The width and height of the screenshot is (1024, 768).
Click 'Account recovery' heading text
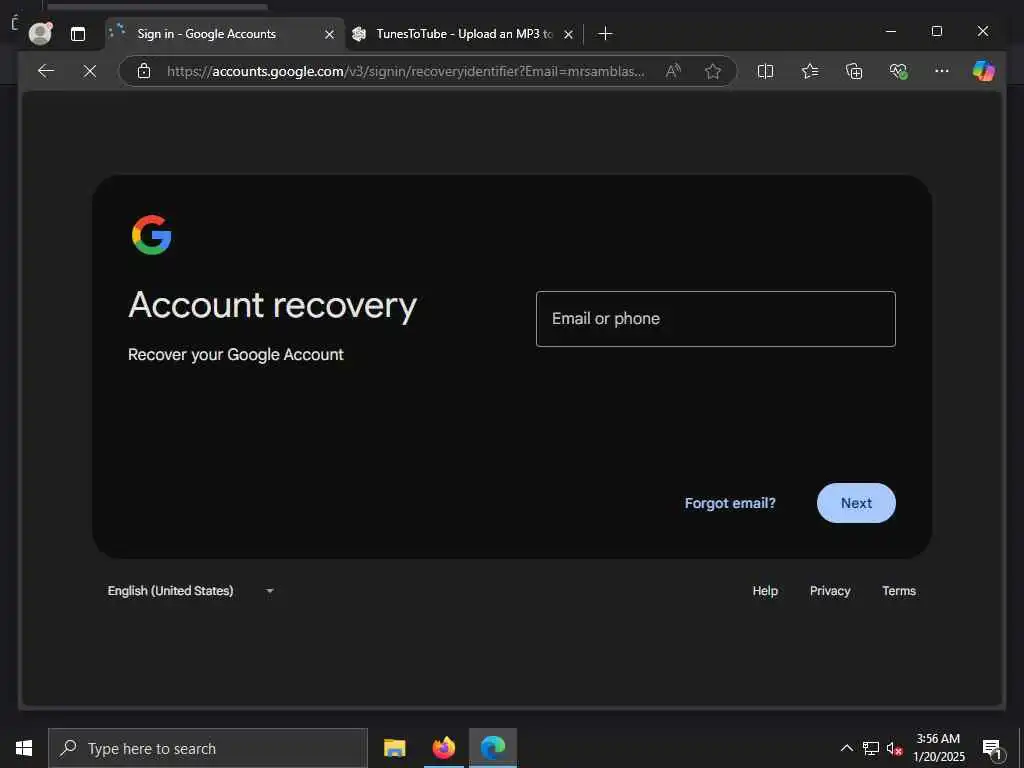pyautogui.click(x=272, y=306)
